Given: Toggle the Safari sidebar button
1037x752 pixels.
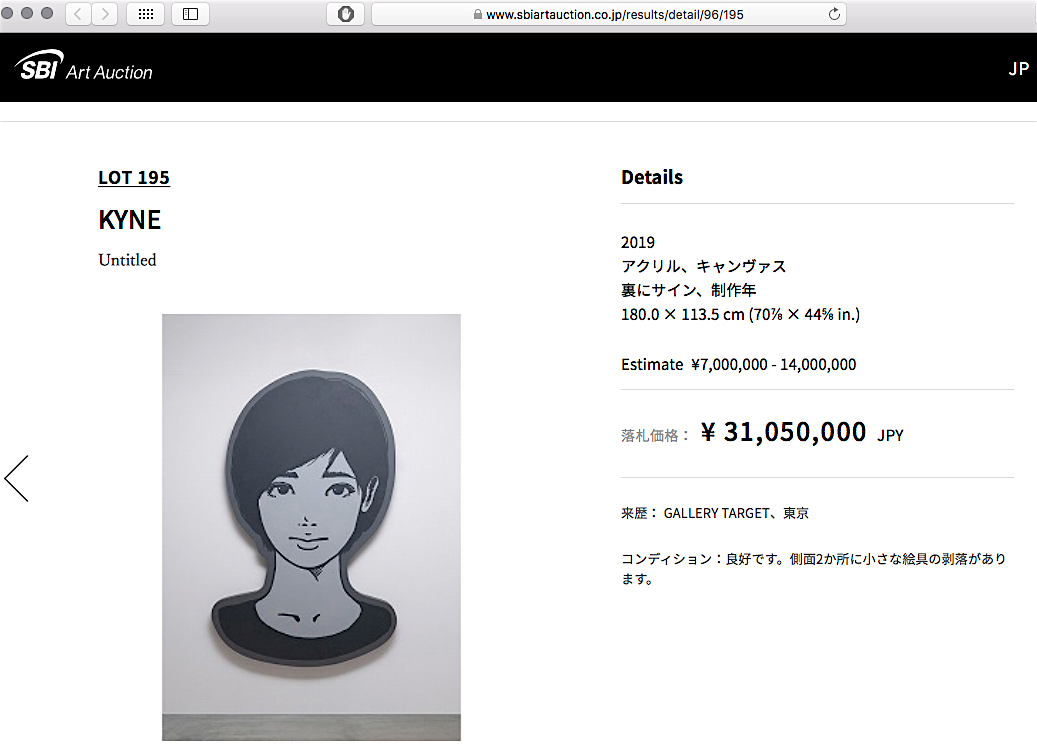Looking at the screenshot, I should [x=190, y=14].
